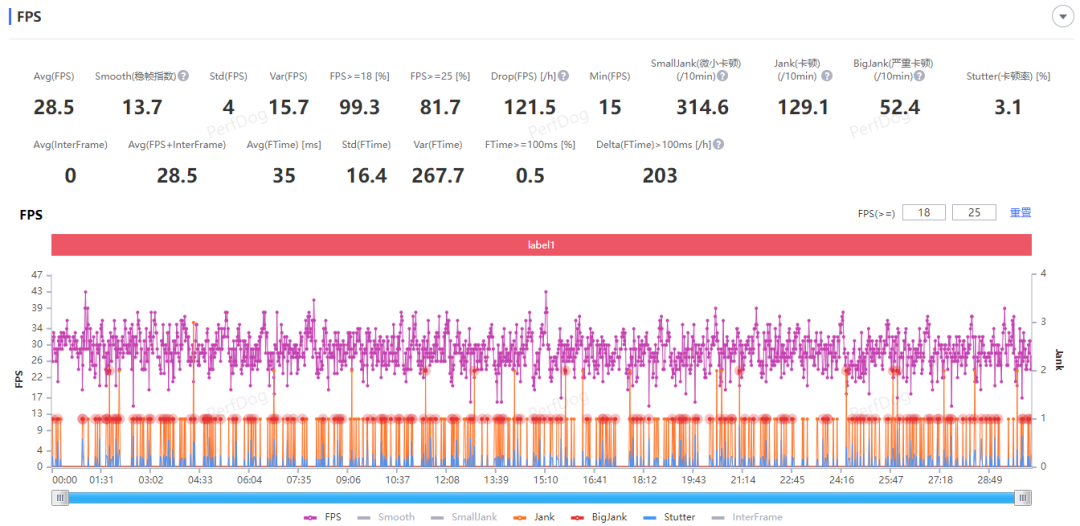
Task: Select the red label1 bar
Action: tap(541, 244)
